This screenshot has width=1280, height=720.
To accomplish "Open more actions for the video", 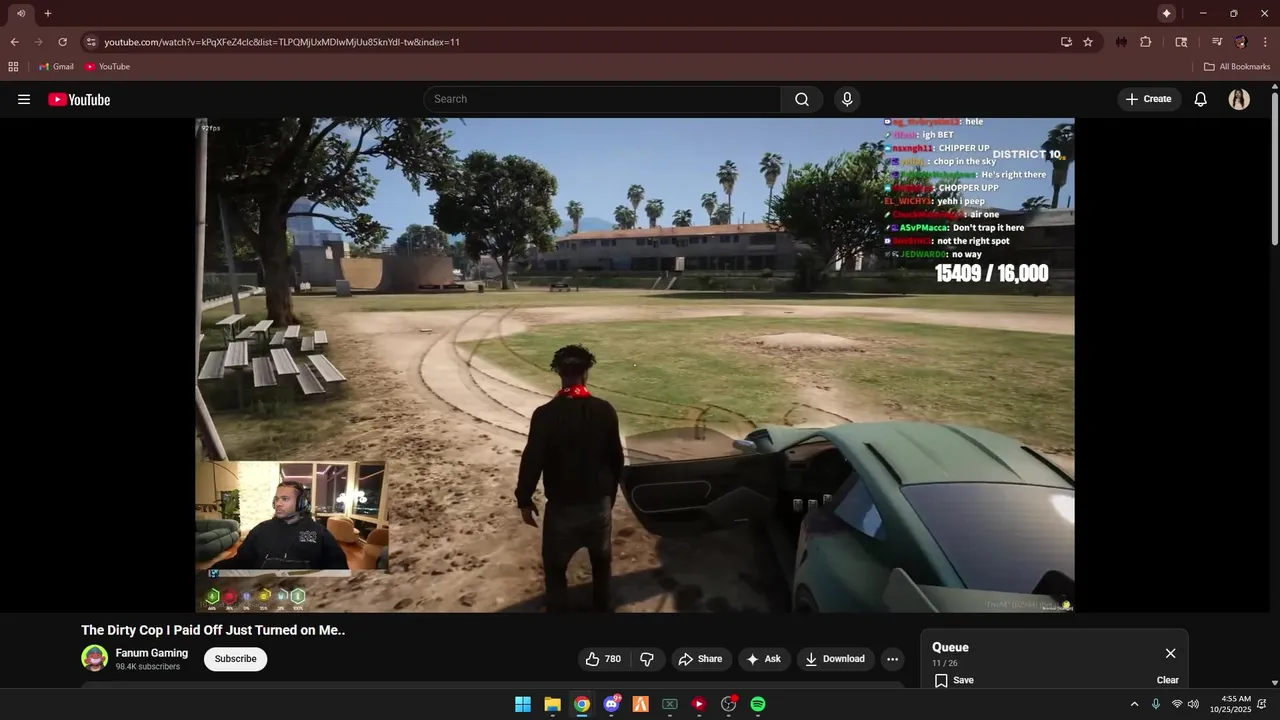I will (892, 659).
